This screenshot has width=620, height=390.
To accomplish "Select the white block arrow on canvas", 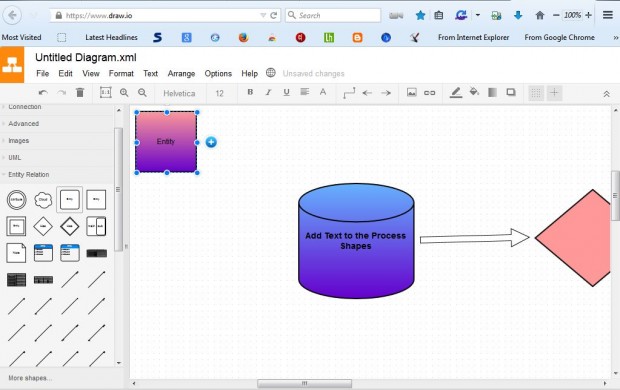I will (474, 238).
